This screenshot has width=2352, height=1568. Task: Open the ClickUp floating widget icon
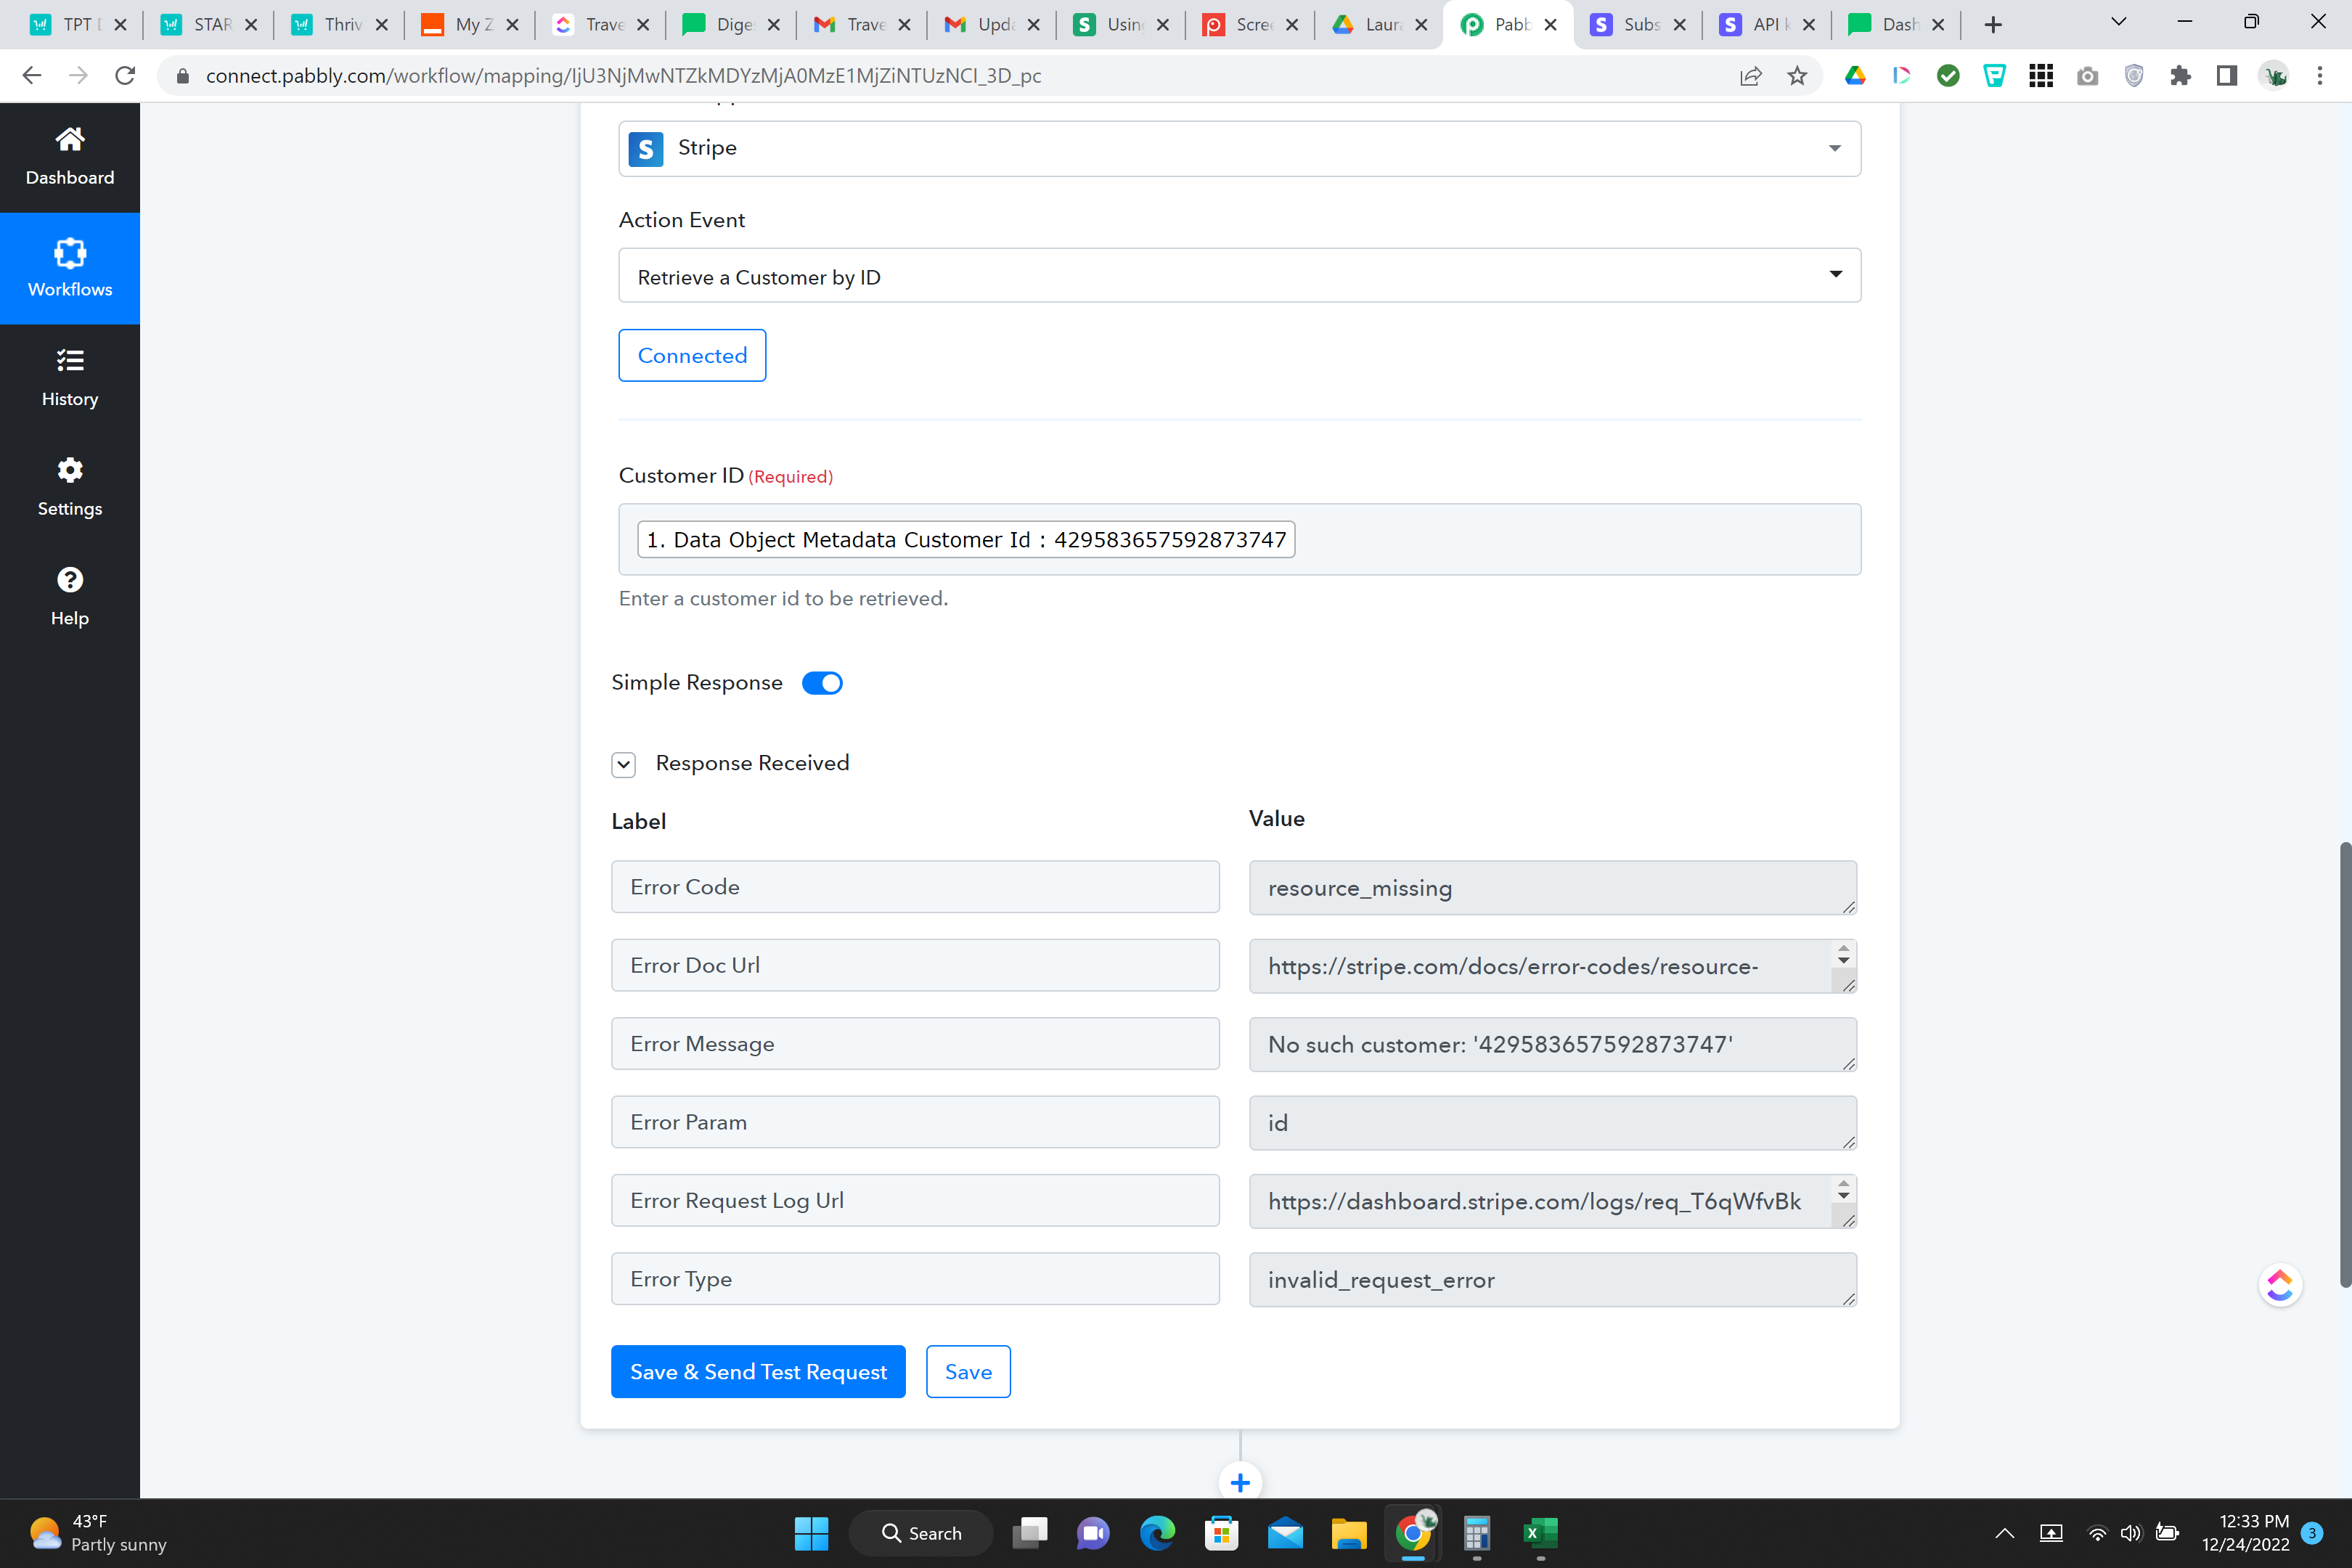point(2280,1285)
